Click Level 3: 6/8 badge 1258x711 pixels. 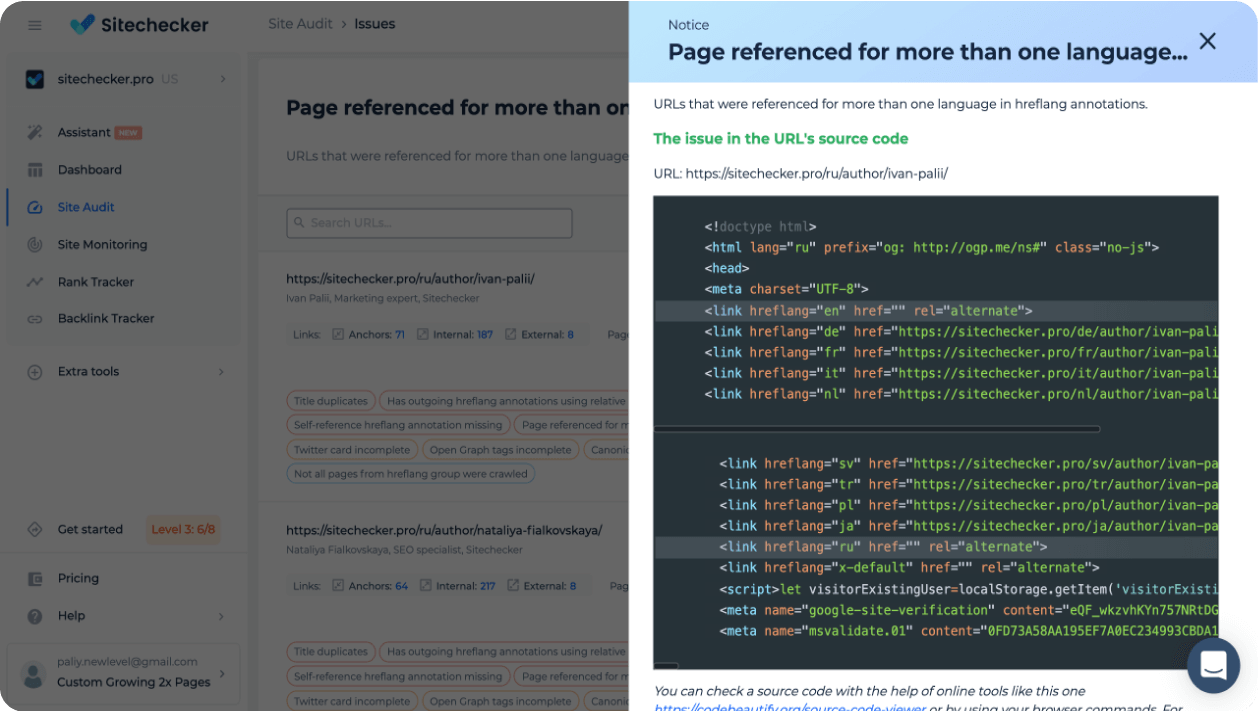click(x=183, y=529)
